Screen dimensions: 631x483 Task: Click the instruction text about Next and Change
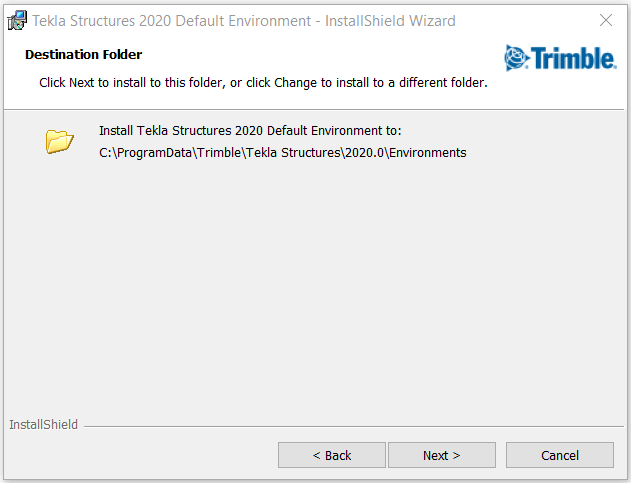click(x=263, y=83)
